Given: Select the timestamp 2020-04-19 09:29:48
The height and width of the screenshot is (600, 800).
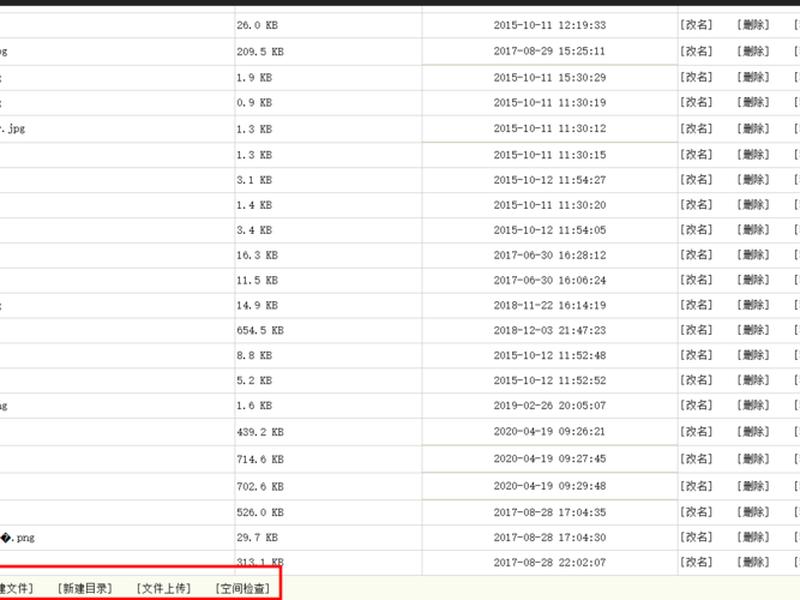Looking at the screenshot, I should [x=549, y=486].
